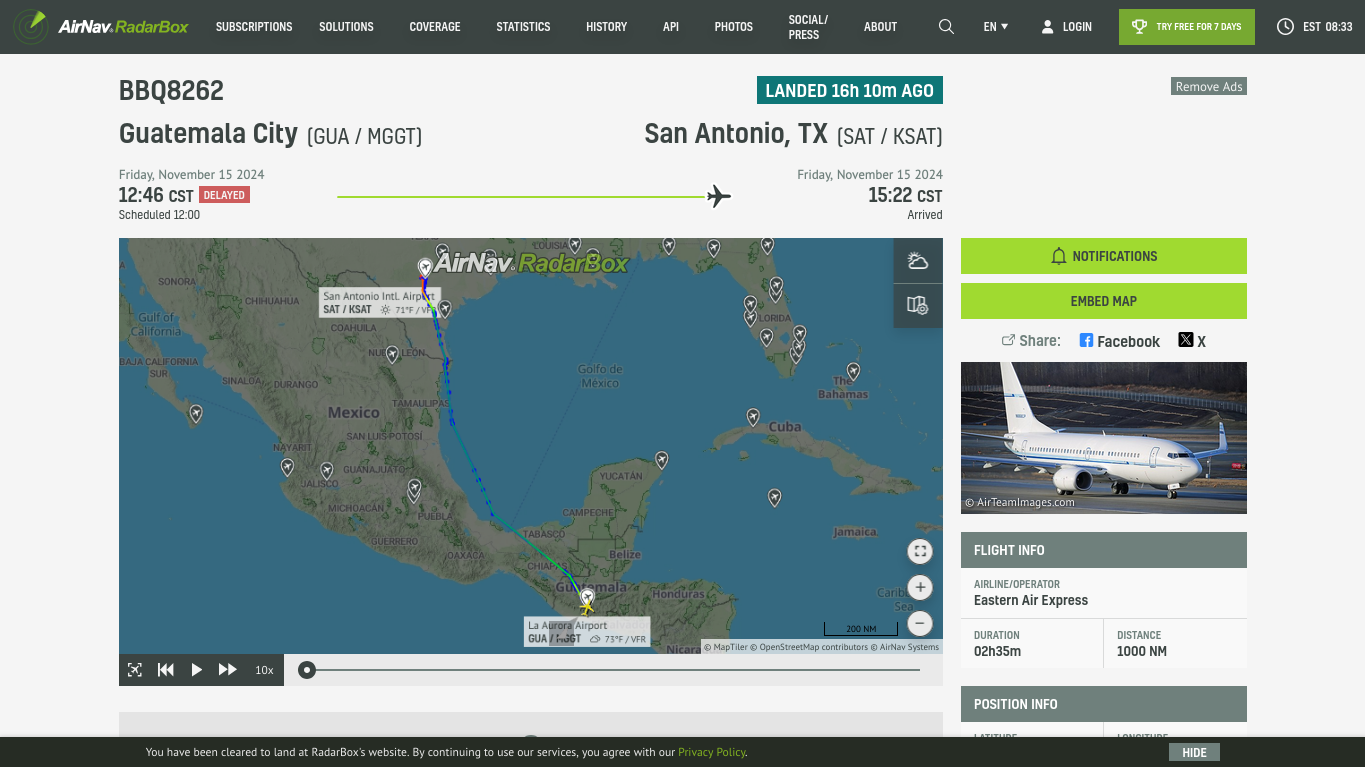Zoom in the map with plus button

(x=920, y=587)
